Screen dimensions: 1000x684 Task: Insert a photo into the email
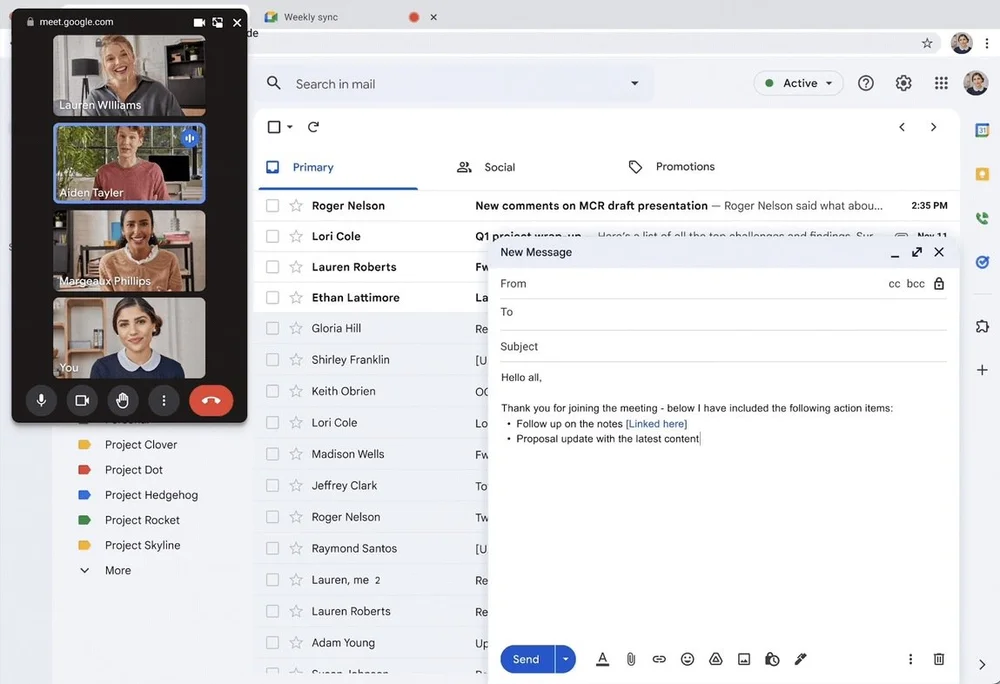(743, 659)
